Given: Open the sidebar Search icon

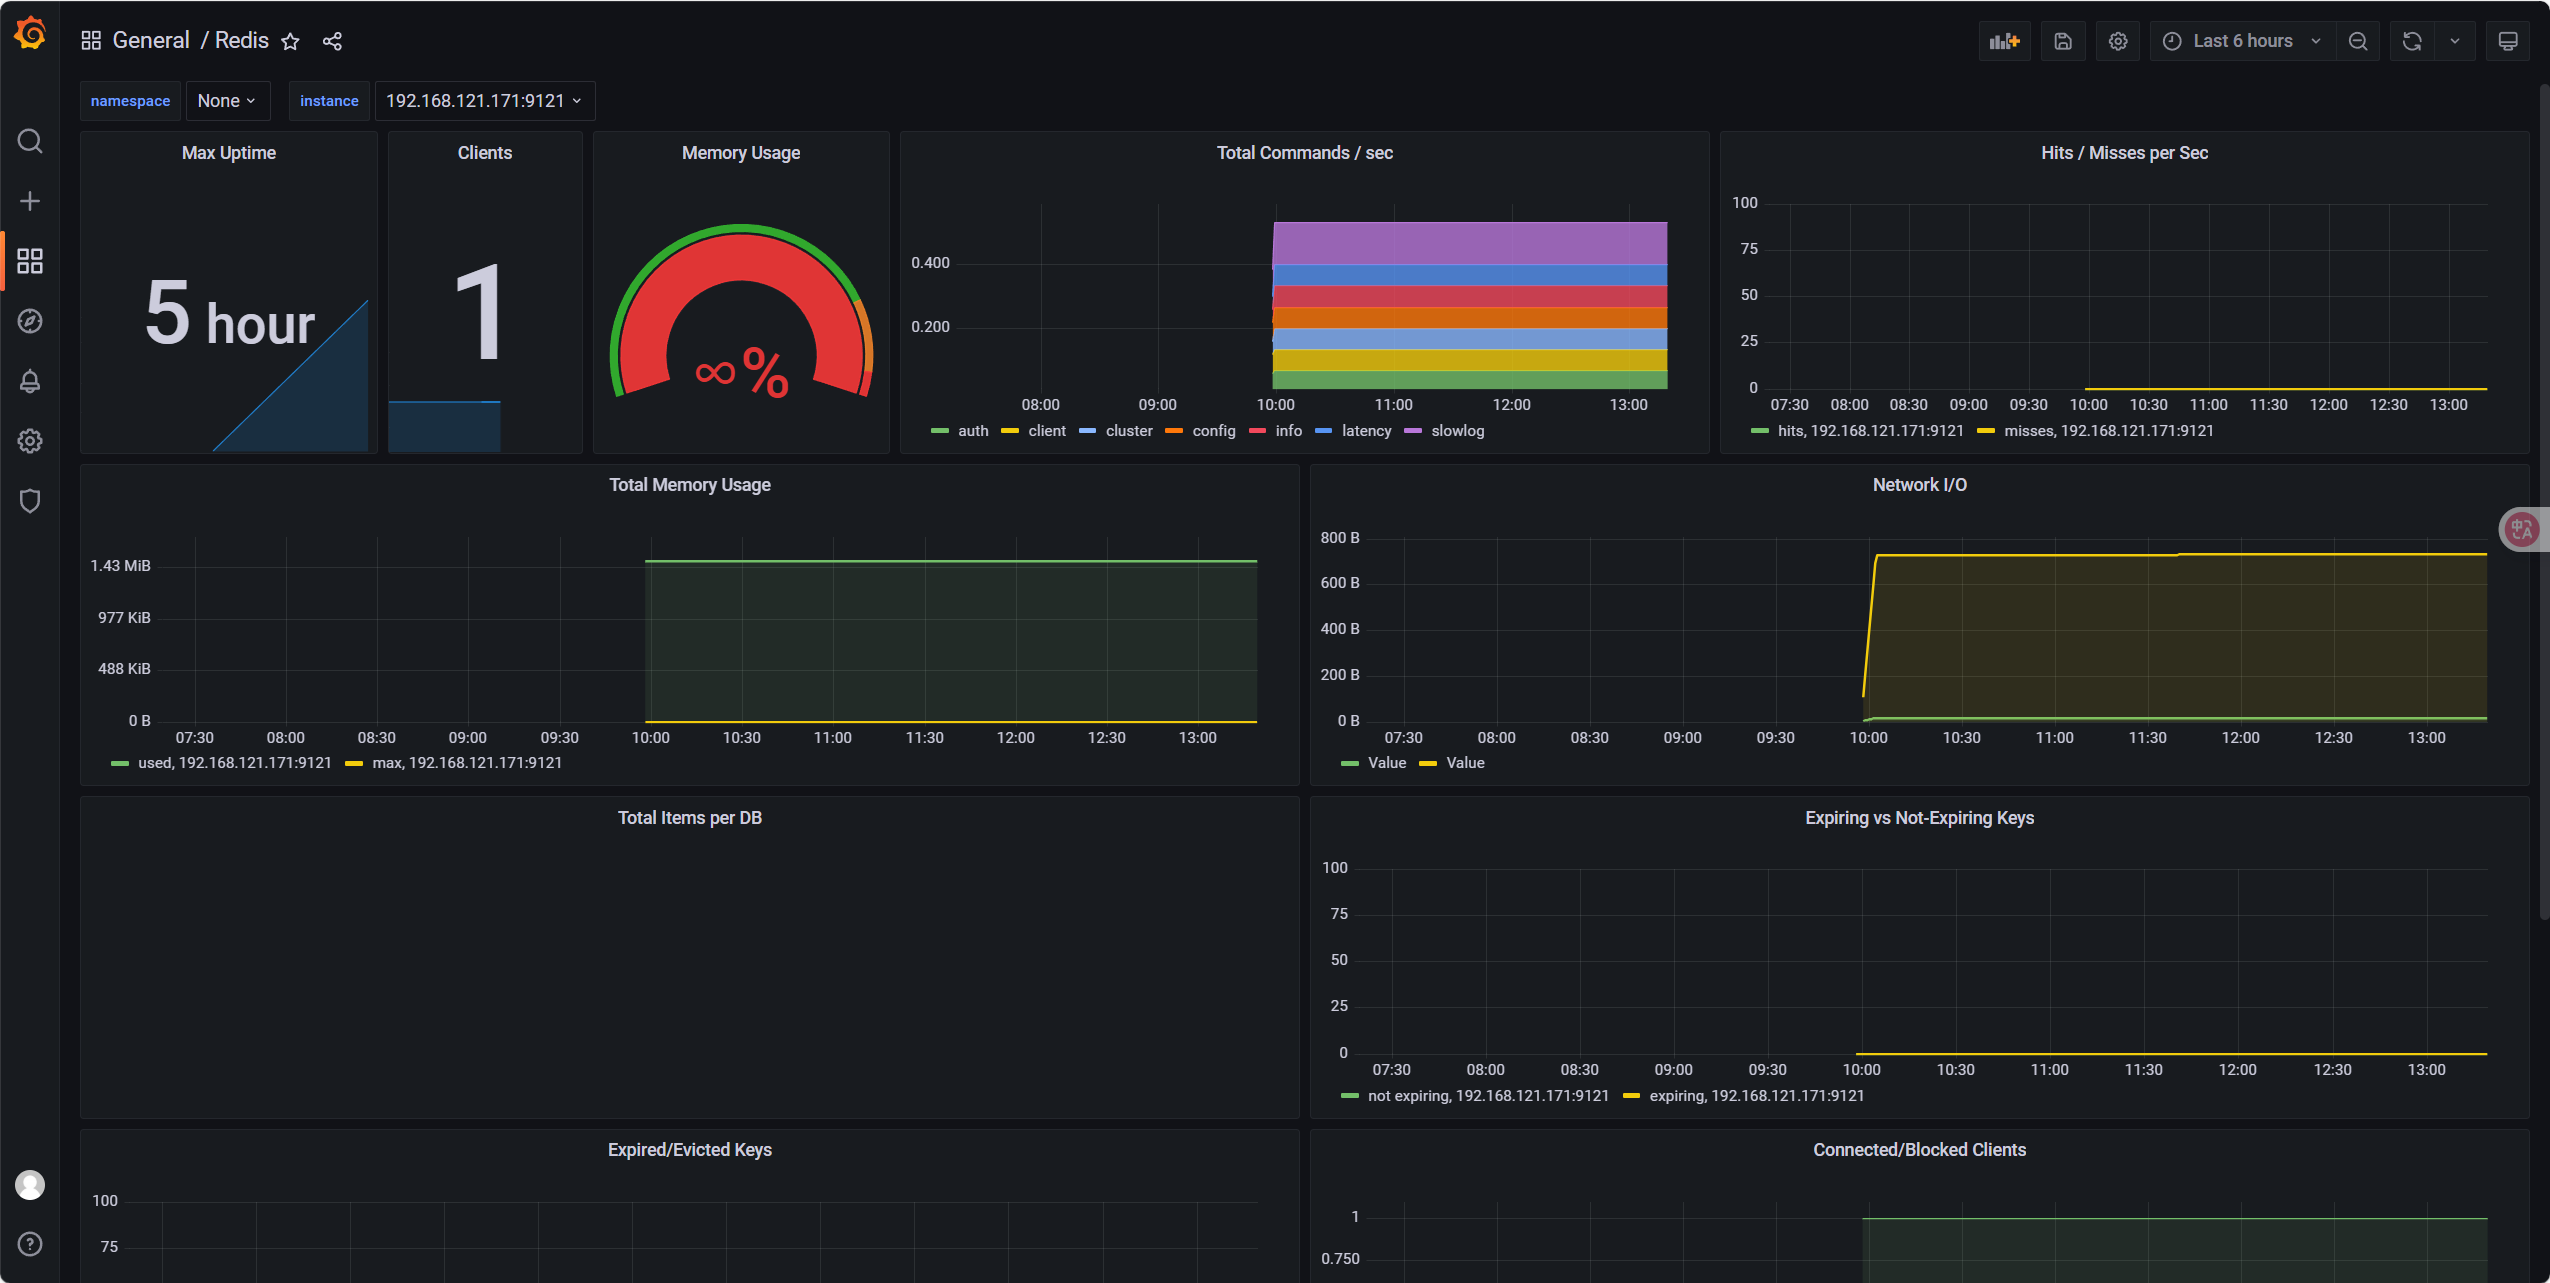Looking at the screenshot, I should [x=30, y=141].
